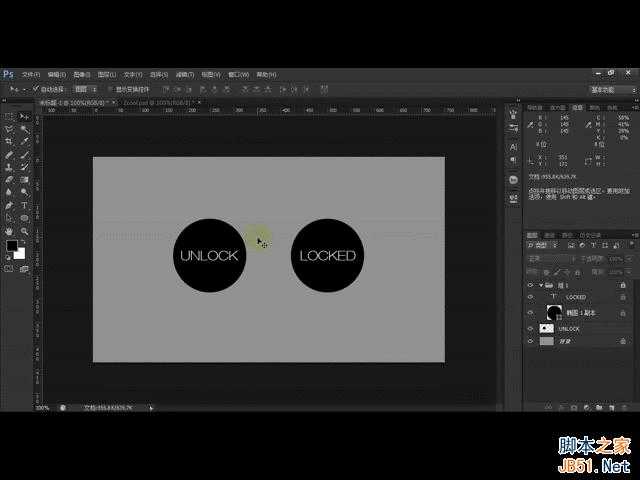Click the ellipse 1 copy layer thumbnail

[x=553, y=312]
